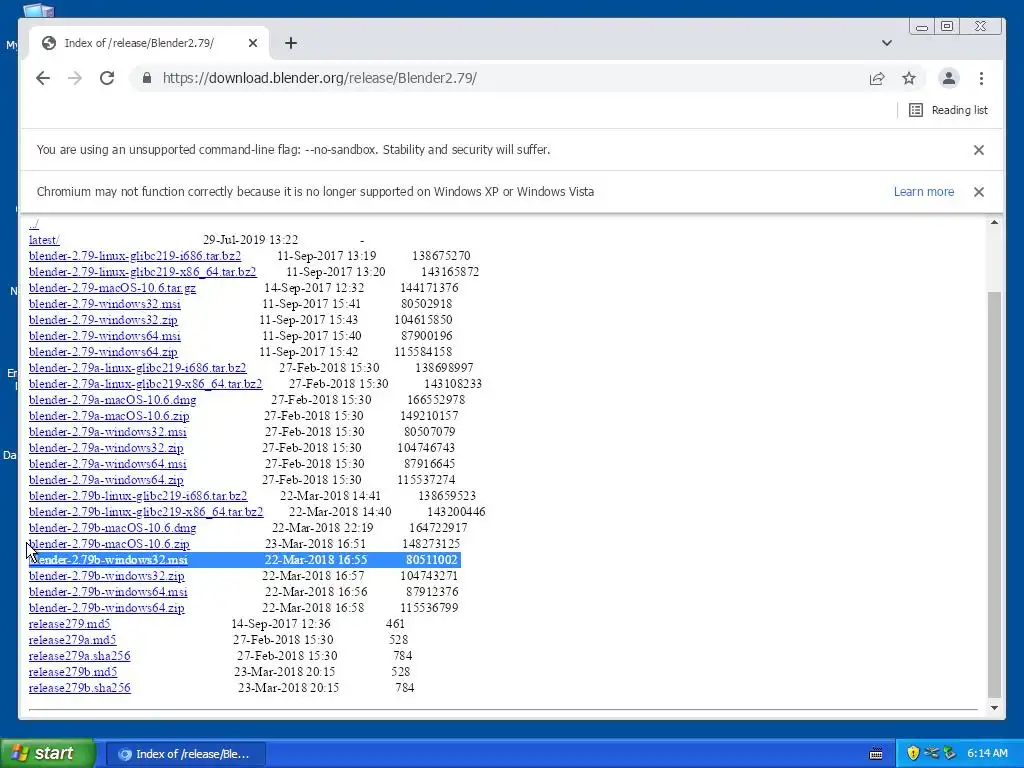1024x768 pixels.
Task: Click the on-screen keyboard tray icon
Action: (876, 754)
